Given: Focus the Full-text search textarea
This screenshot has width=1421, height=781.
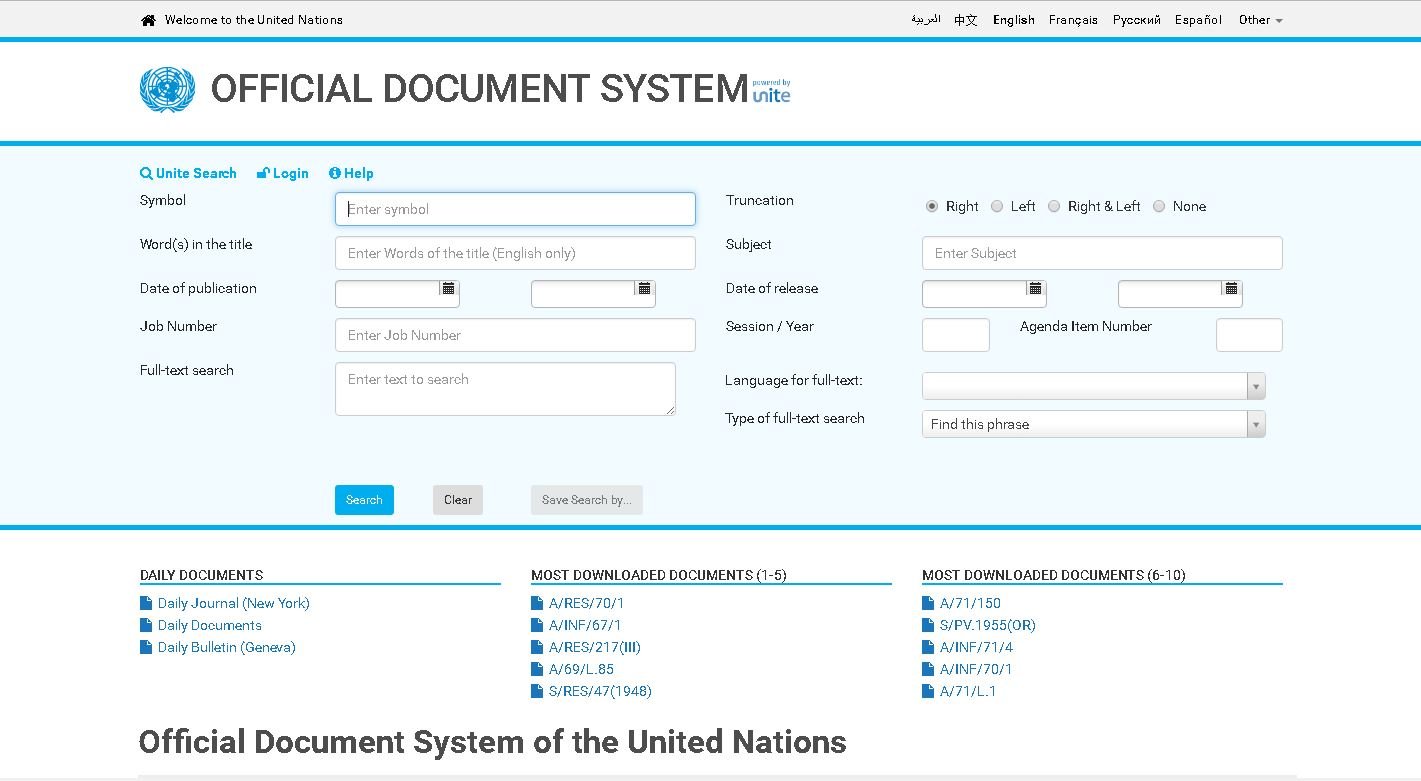Looking at the screenshot, I should pos(505,389).
